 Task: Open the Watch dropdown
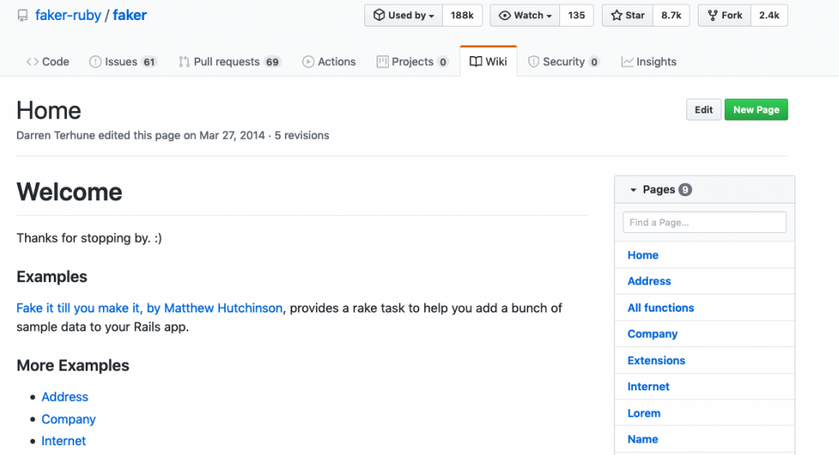pos(525,16)
